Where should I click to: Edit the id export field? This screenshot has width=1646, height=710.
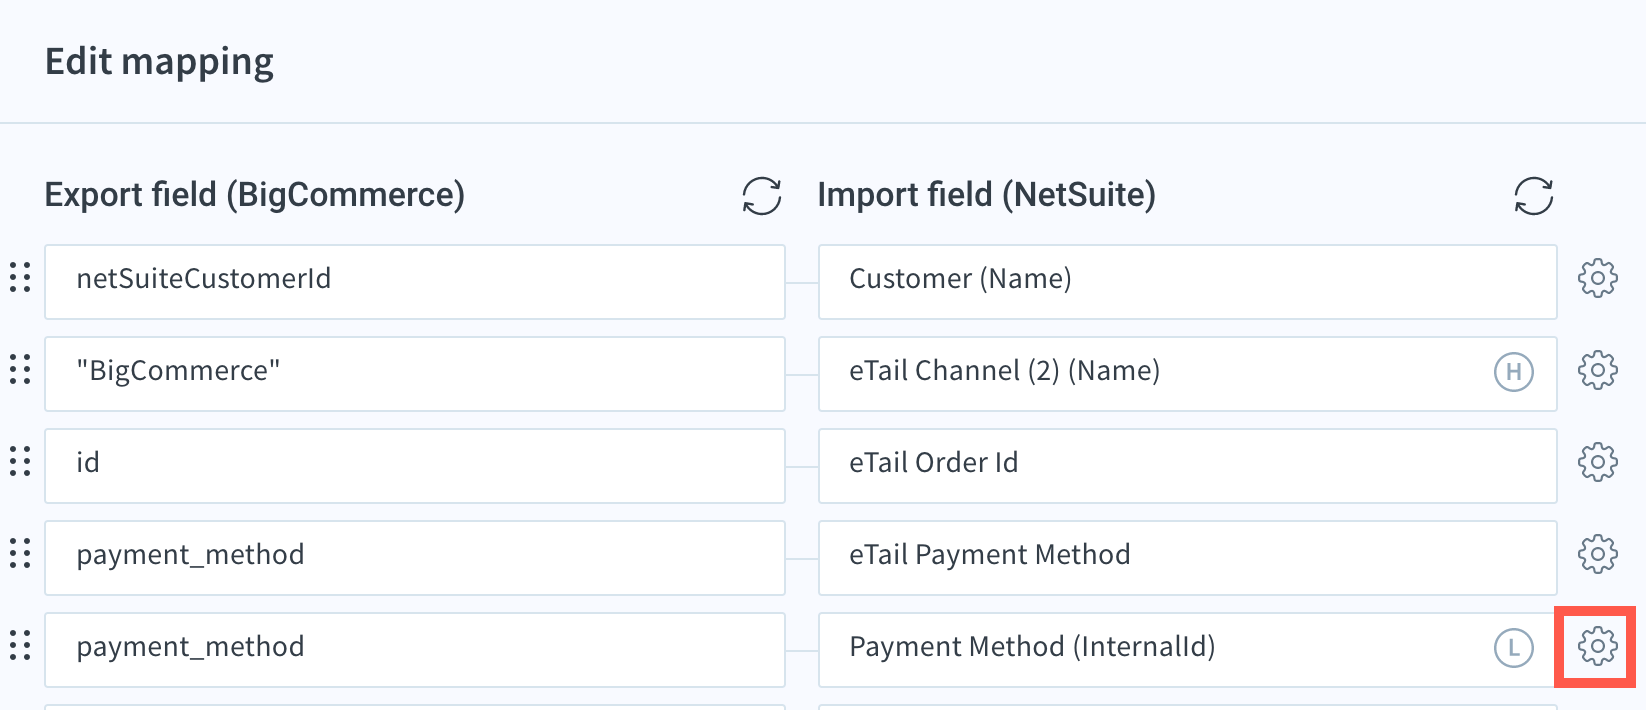coord(415,466)
